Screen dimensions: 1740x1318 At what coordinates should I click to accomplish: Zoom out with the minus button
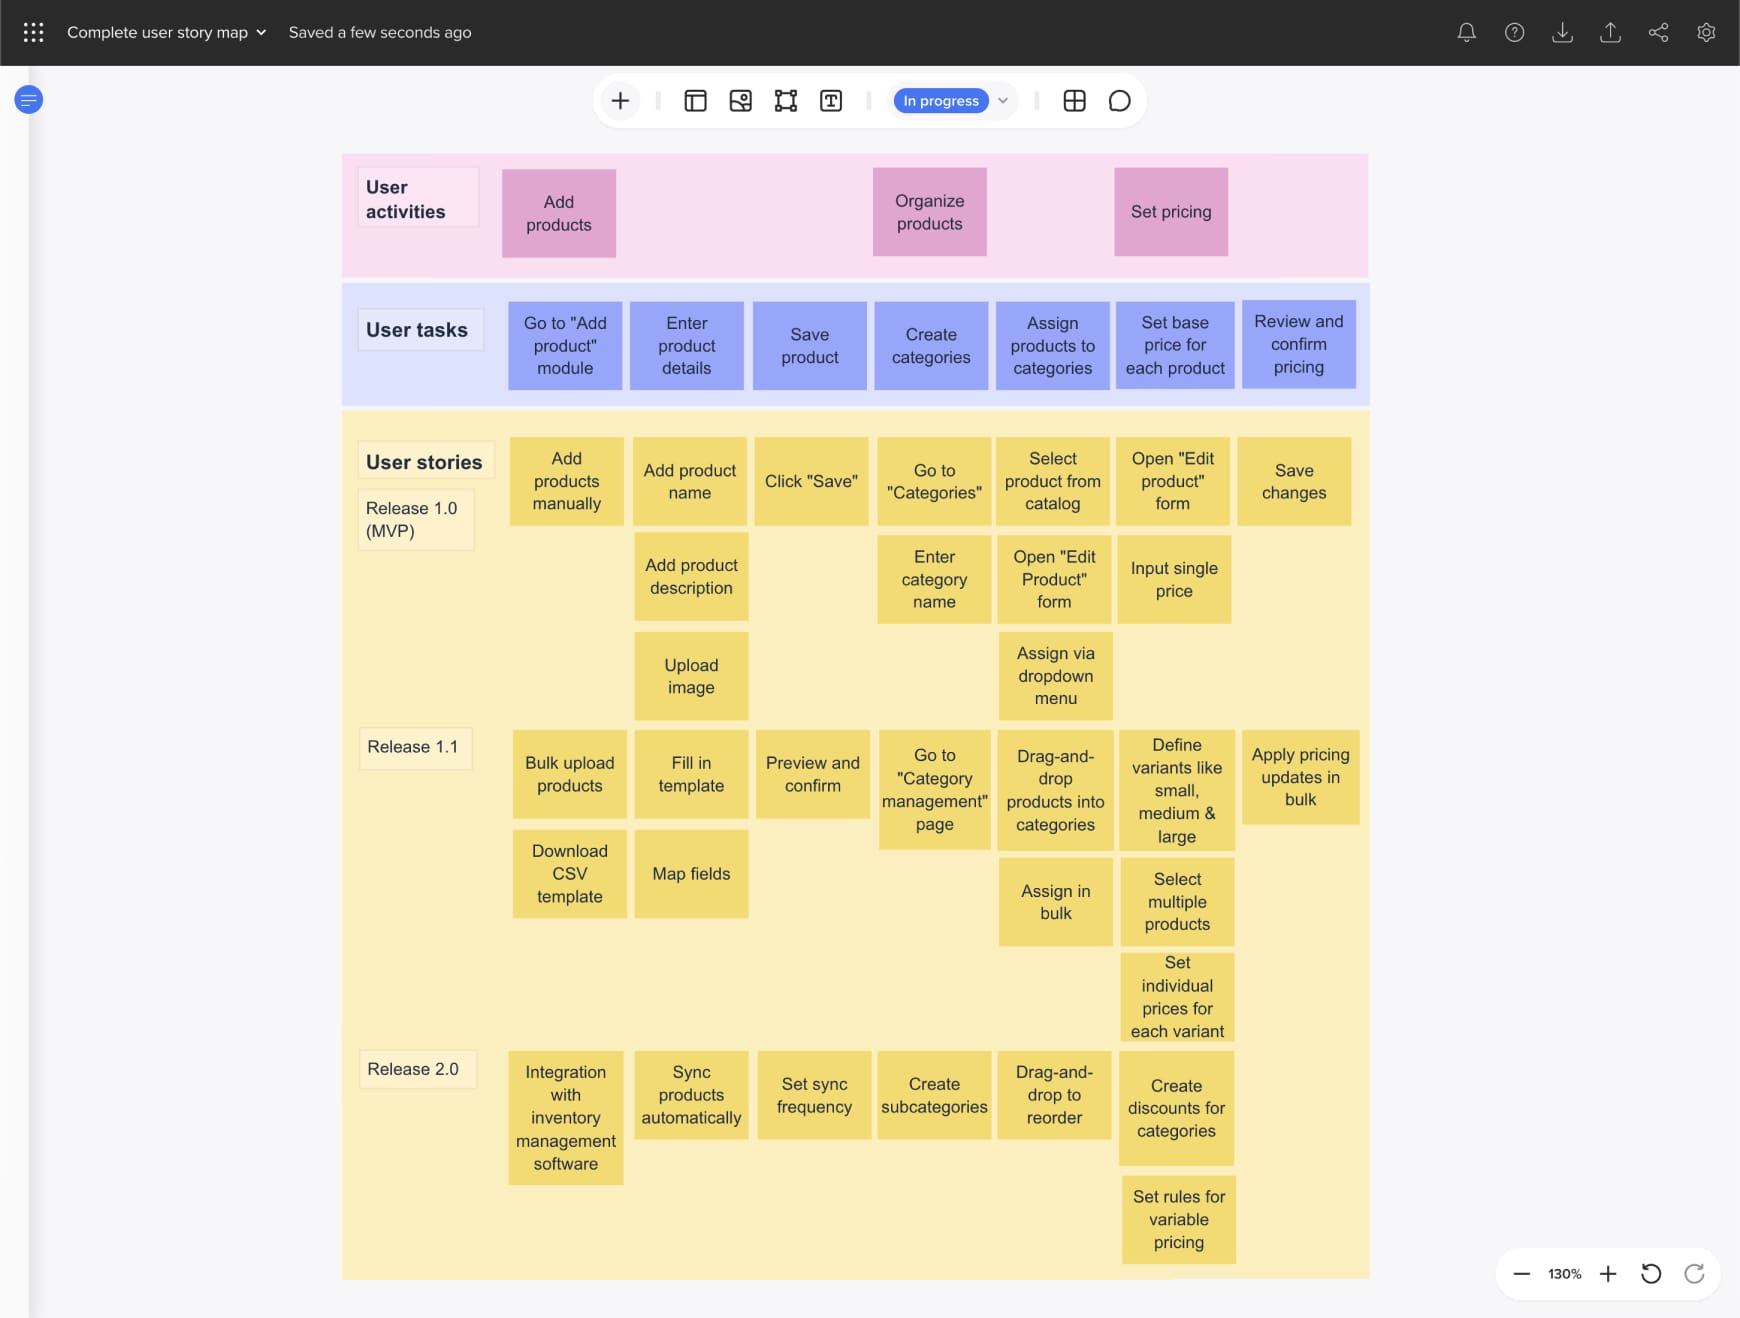[x=1521, y=1274]
